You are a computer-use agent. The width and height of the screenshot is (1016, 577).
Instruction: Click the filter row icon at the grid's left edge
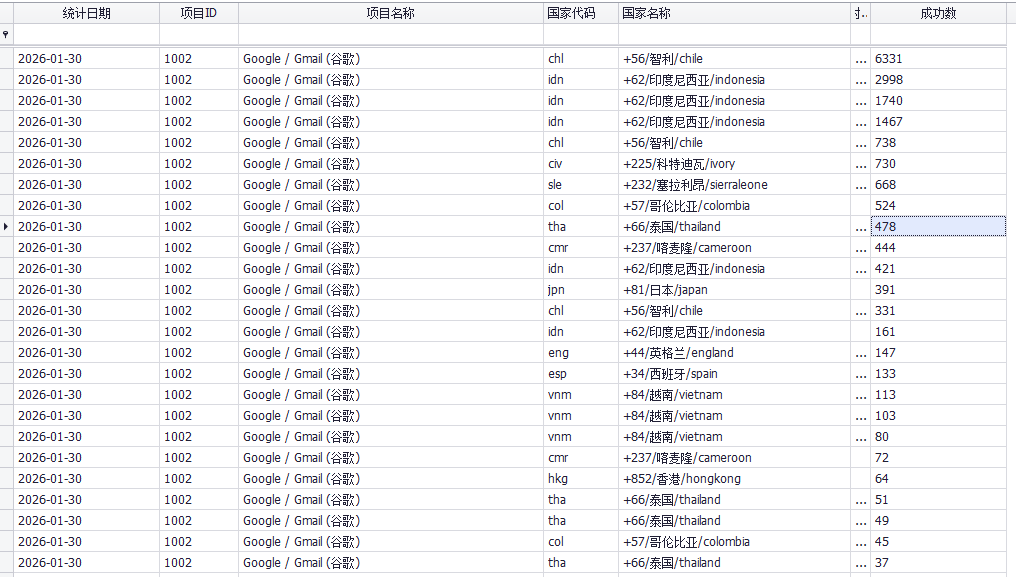coord(6,34)
